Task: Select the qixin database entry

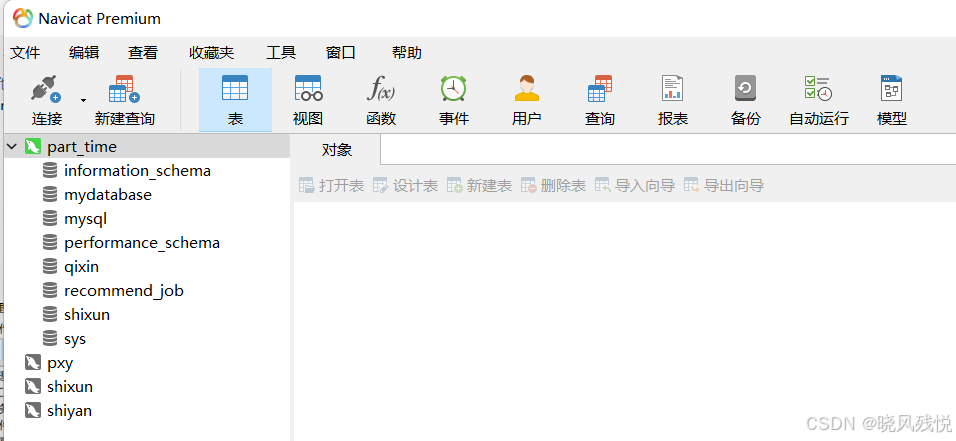Action: click(81, 267)
